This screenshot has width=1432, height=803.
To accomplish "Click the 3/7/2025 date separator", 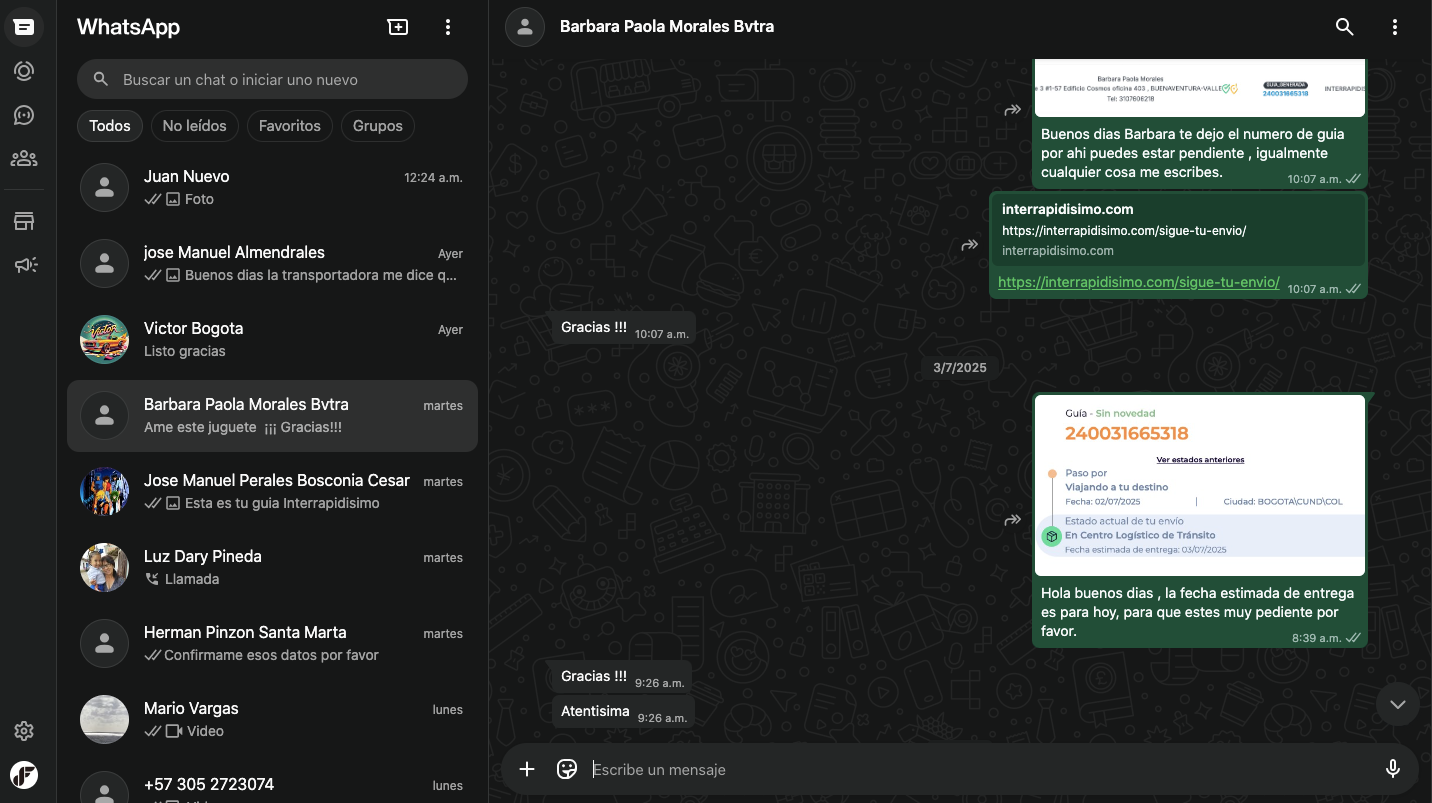I will click(x=960, y=368).
